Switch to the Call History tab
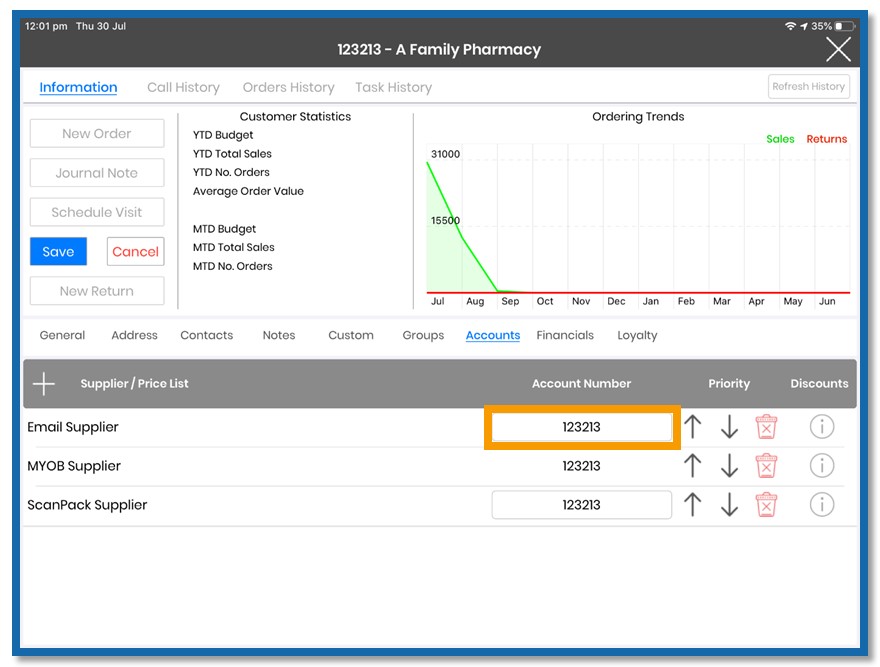 184,88
